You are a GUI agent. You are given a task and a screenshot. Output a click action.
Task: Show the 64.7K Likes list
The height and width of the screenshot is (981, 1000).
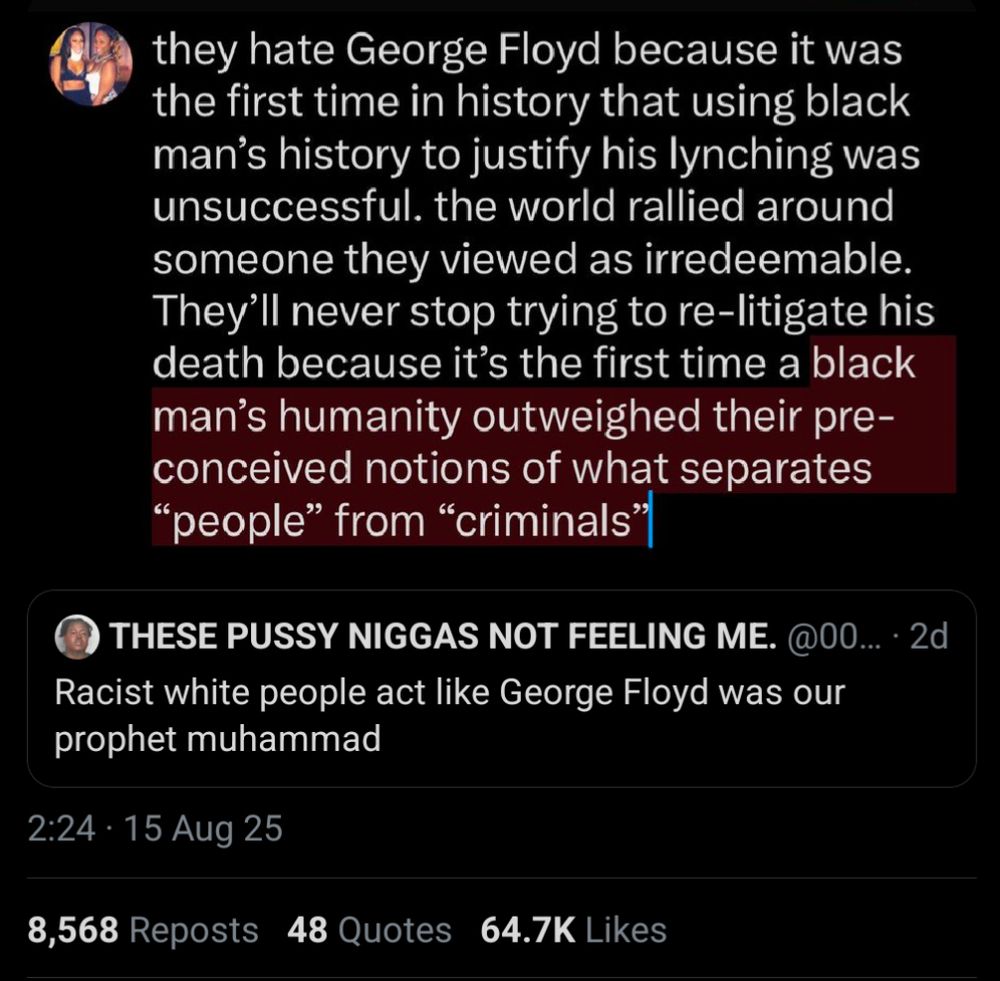tap(573, 930)
